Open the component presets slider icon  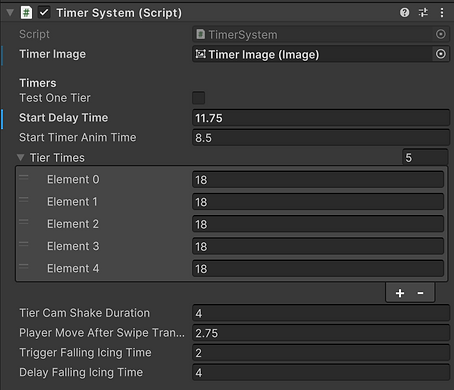coord(423,13)
